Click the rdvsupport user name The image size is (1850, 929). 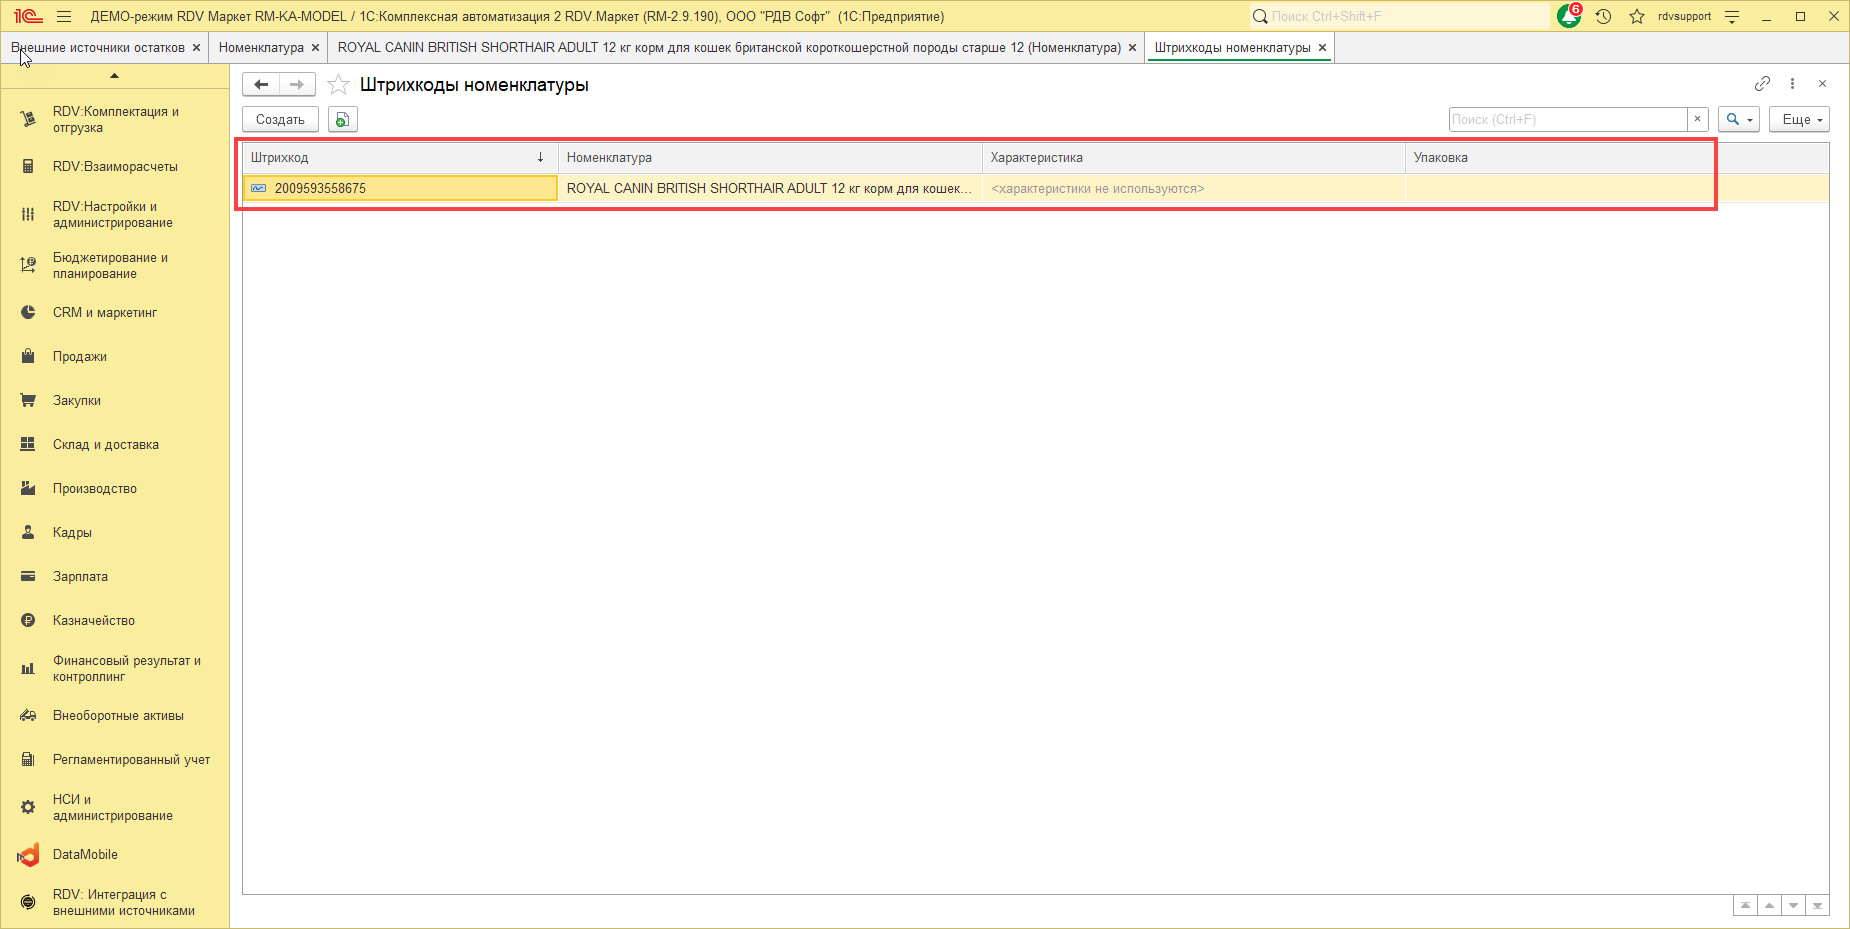[x=1684, y=16]
